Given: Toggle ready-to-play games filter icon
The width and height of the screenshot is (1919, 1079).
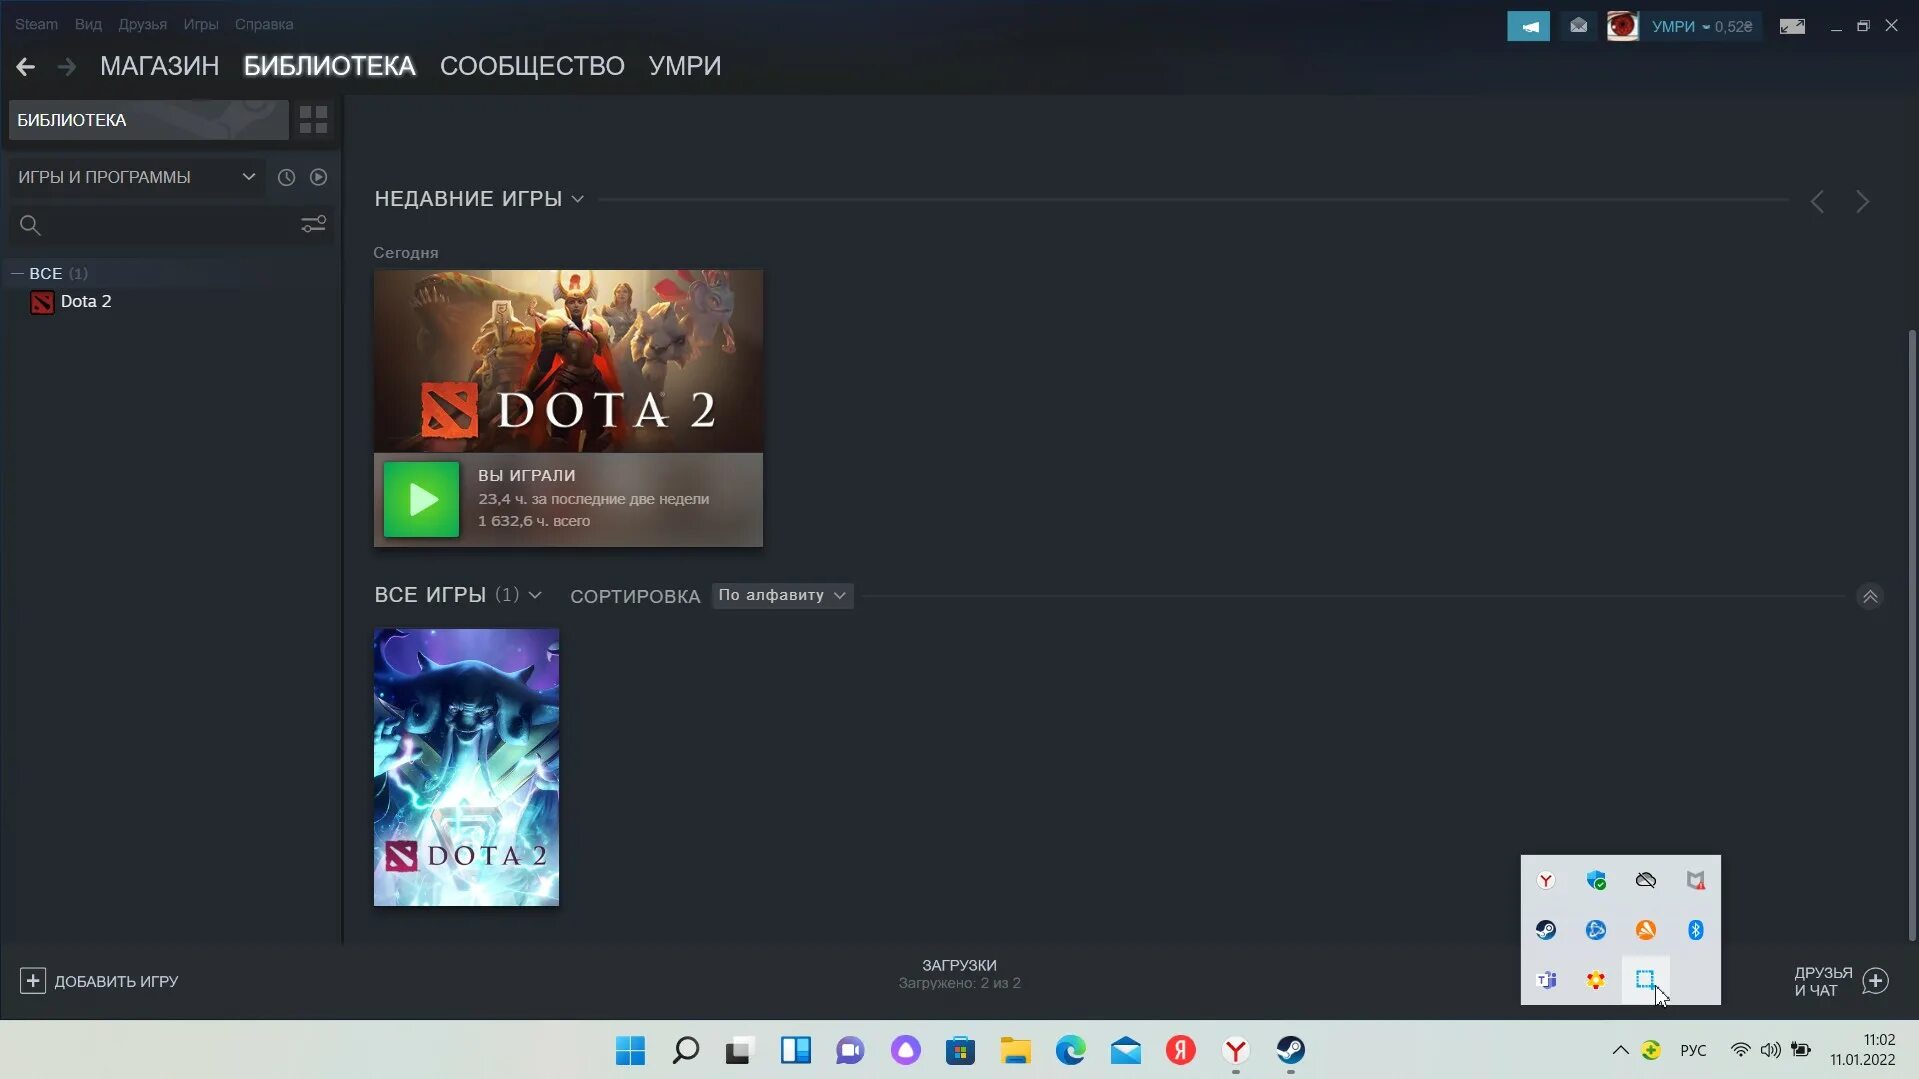Looking at the screenshot, I should click(x=318, y=177).
